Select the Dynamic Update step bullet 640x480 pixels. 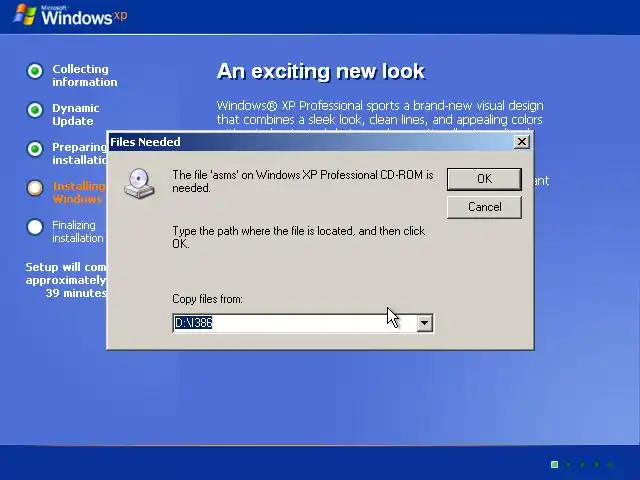(x=35, y=110)
